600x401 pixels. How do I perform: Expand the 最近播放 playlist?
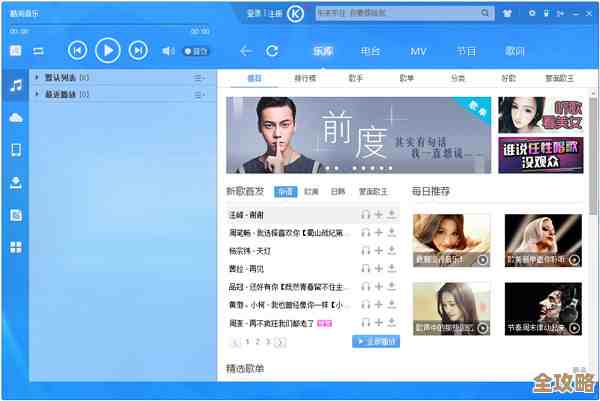pos(37,94)
